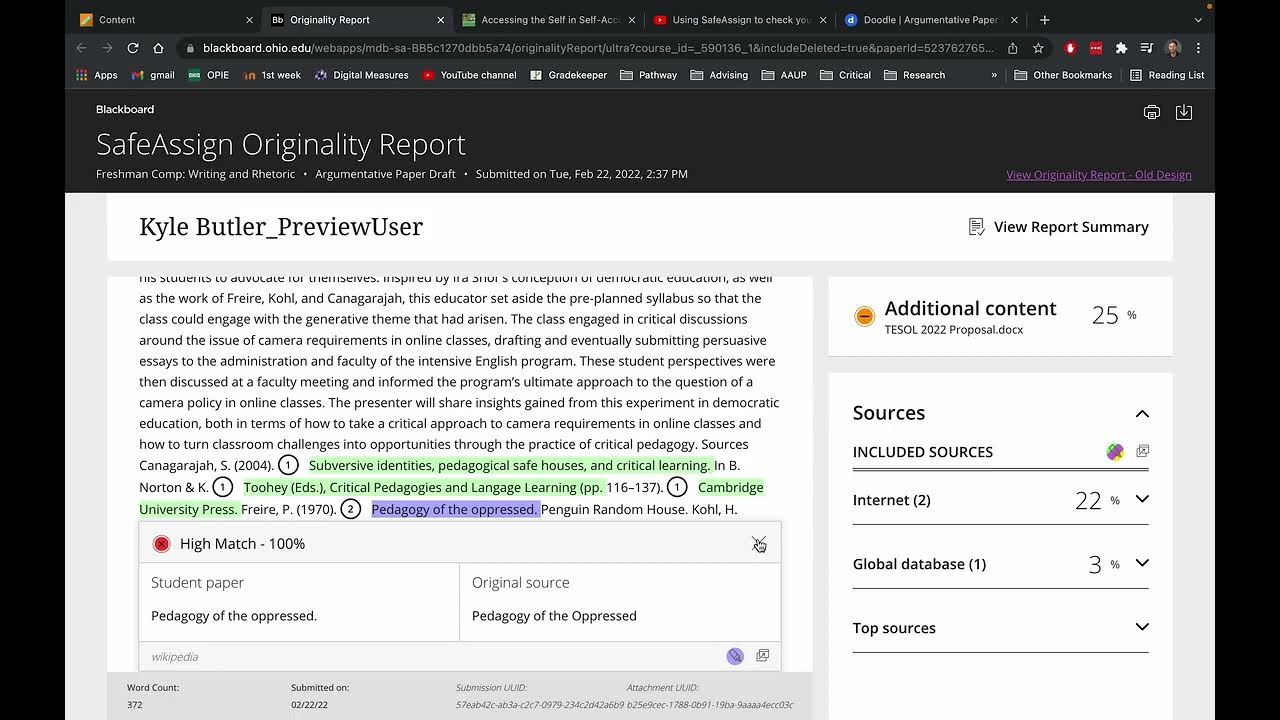Open wikipedia source in new window
The height and width of the screenshot is (720, 1280).
coord(763,656)
